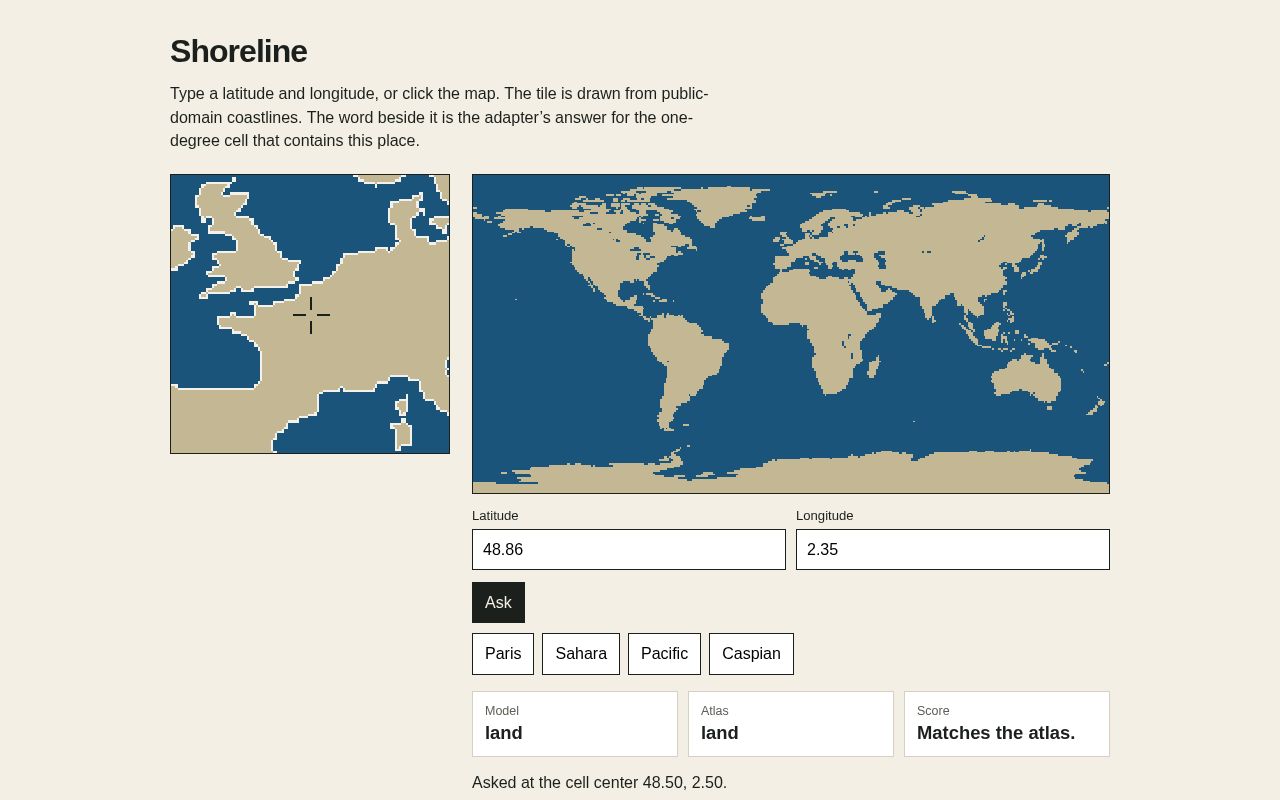The width and height of the screenshot is (1280, 800).
Task: Click the Model result card
Action: tap(575, 724)
